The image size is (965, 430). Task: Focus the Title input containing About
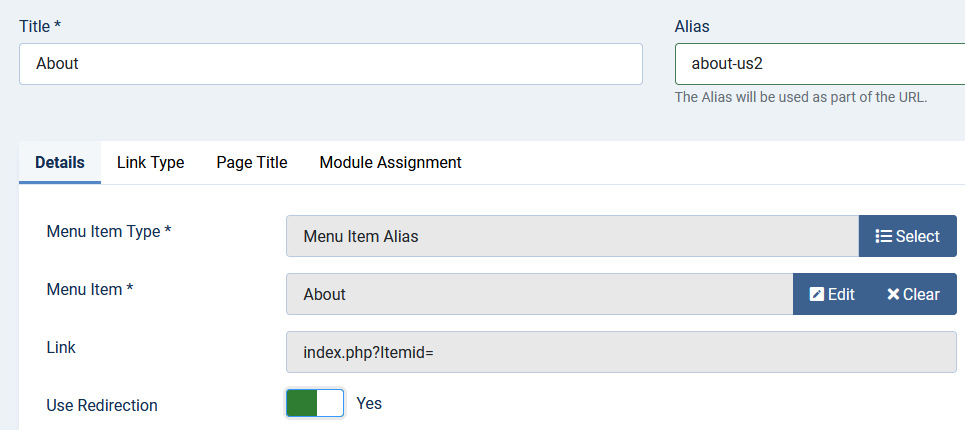[330, 64]
